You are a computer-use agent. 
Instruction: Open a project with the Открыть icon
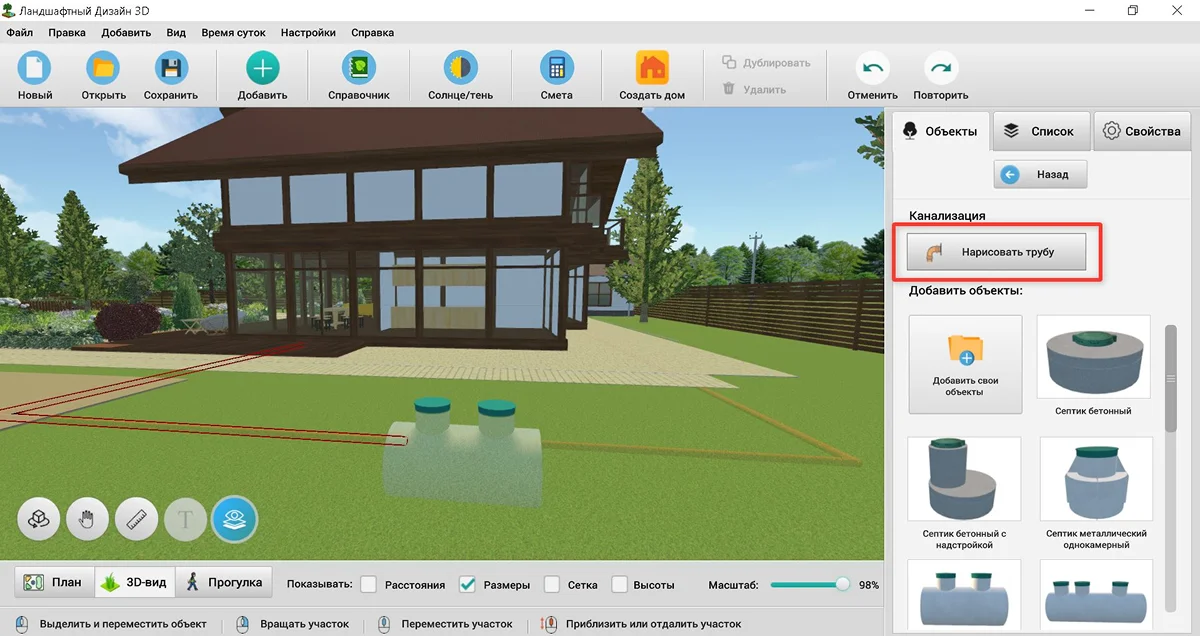point(103,69)
